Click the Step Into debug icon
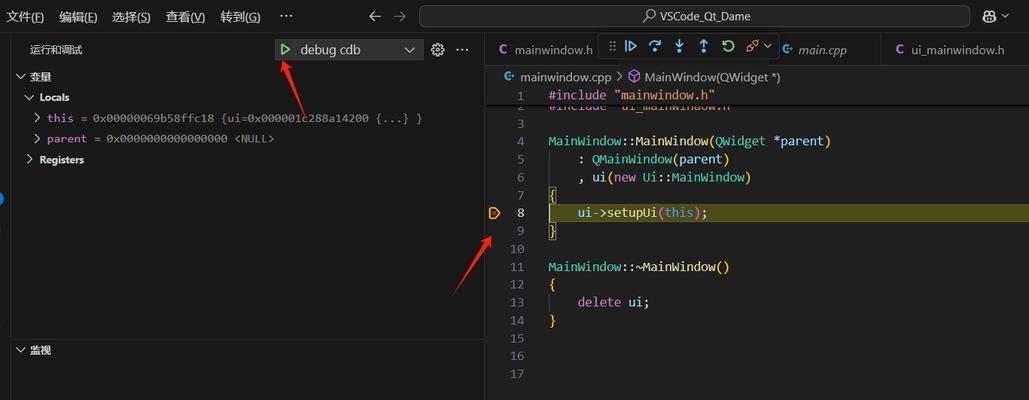 679,46
